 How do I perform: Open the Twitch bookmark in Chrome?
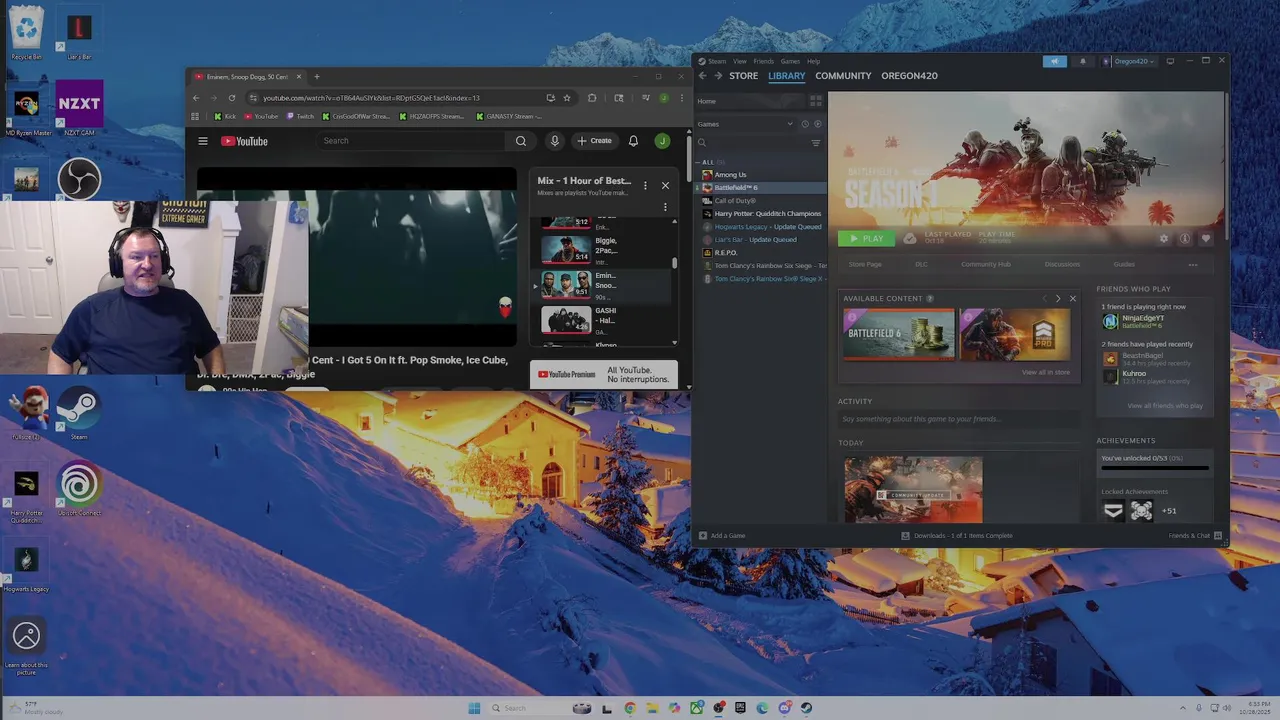click(x=300, y=116)
